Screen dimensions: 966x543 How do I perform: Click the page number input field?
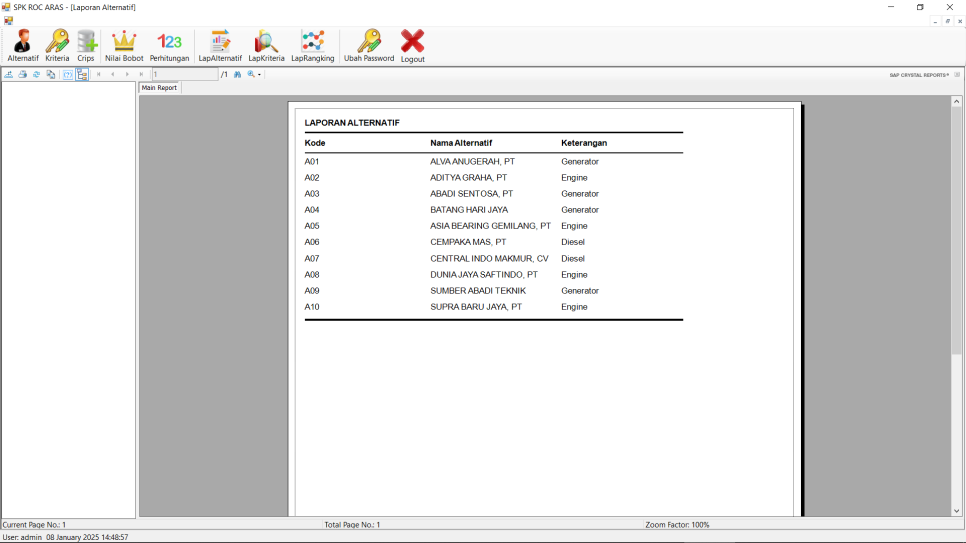[184, 75]
